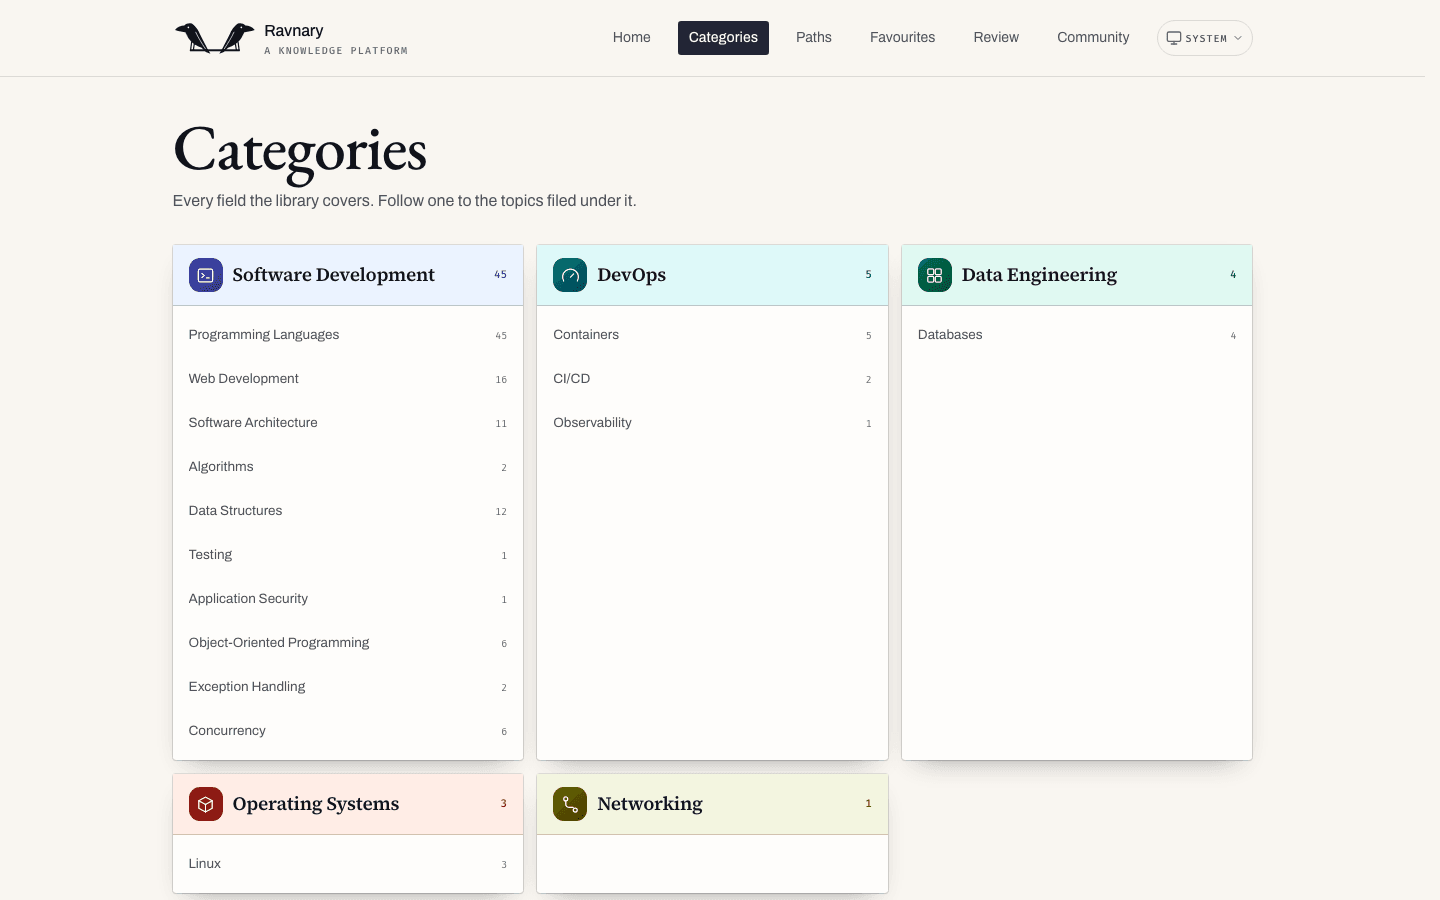Image resolution: width=1440 pixels, height=900 pixels.
Task: Open the Linux topic
Action: tap(348, 864)
